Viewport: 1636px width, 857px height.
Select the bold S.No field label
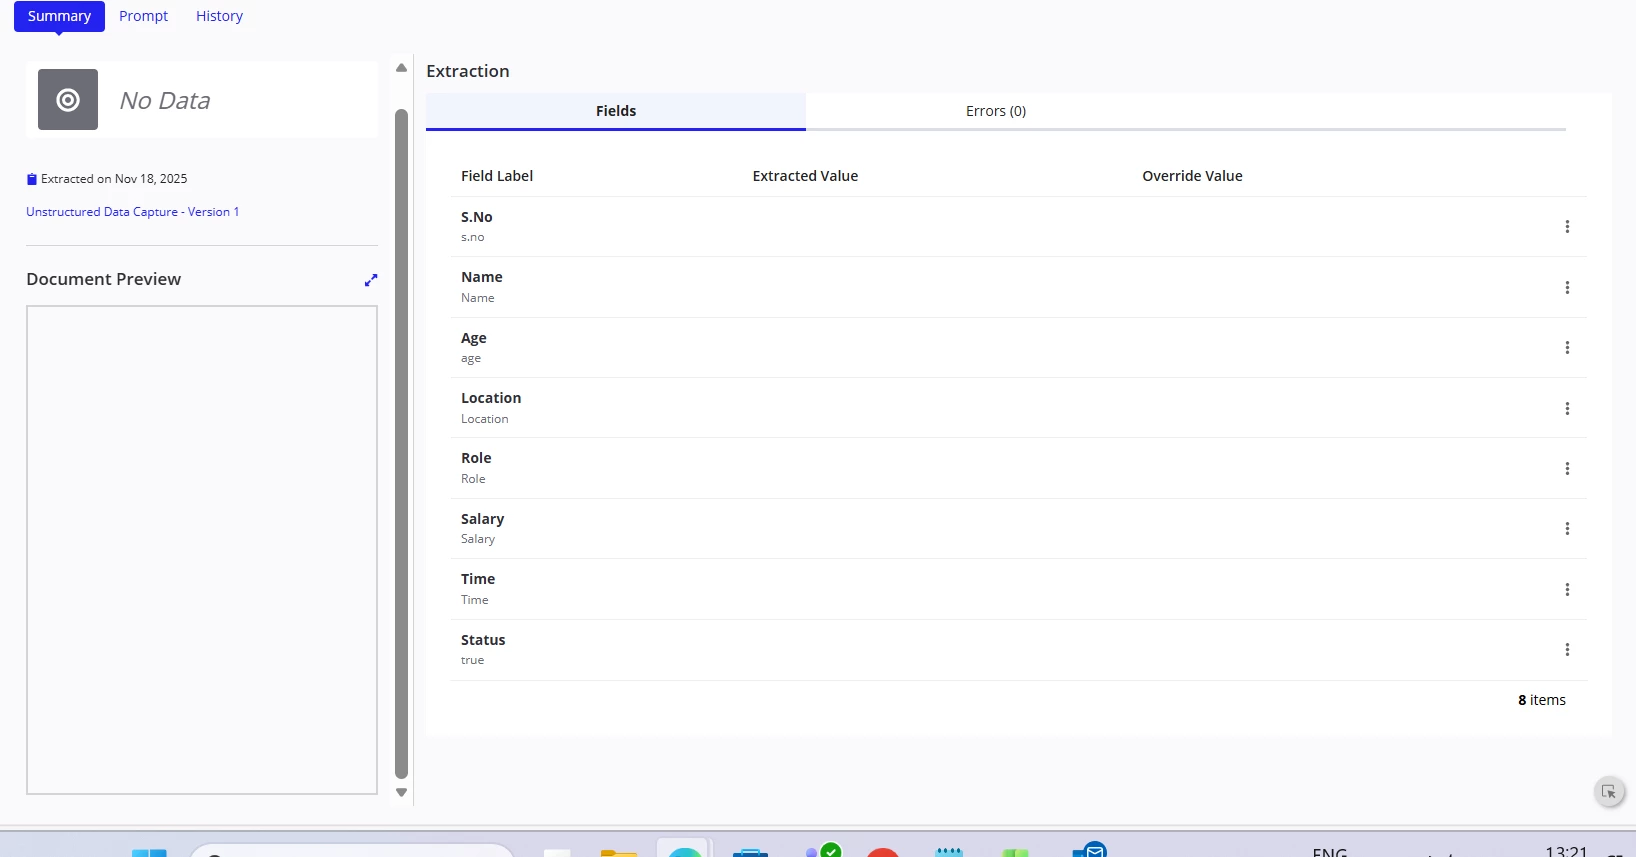coord(477,217)
